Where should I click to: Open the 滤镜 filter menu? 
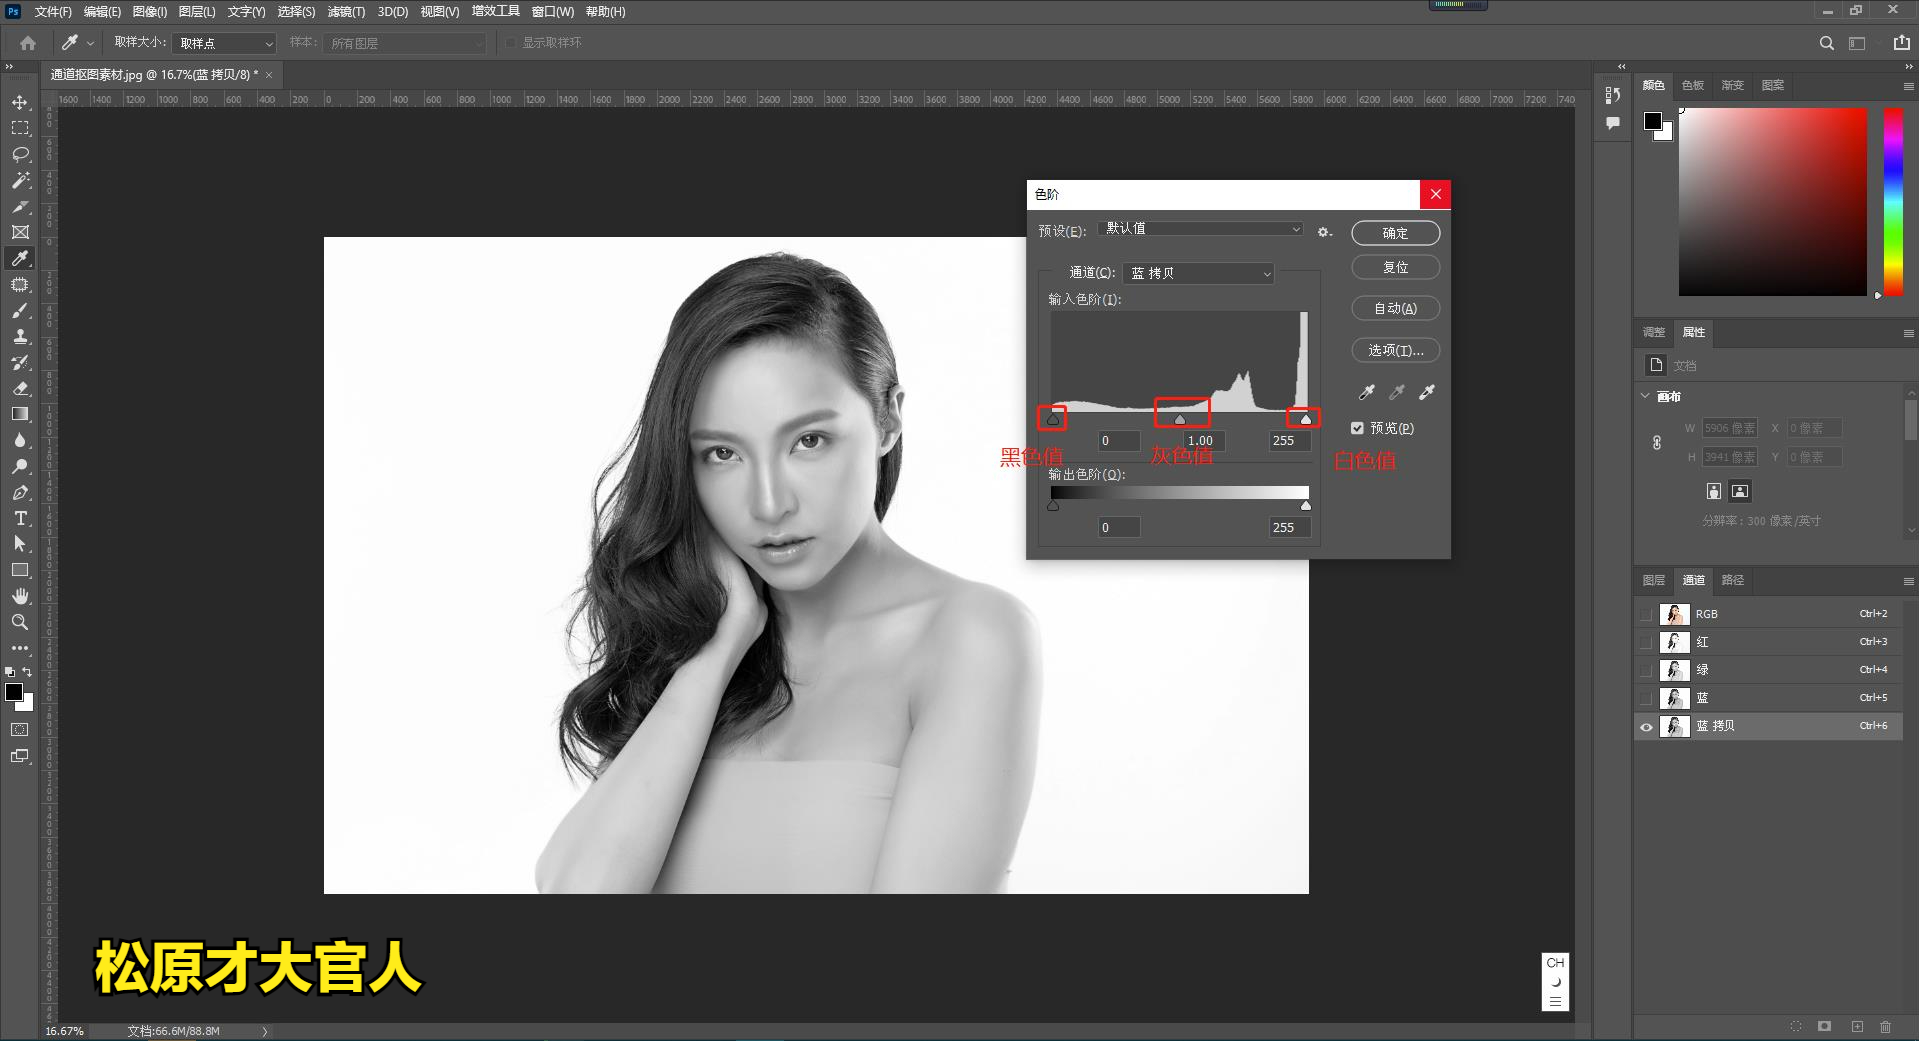(346, 12)
